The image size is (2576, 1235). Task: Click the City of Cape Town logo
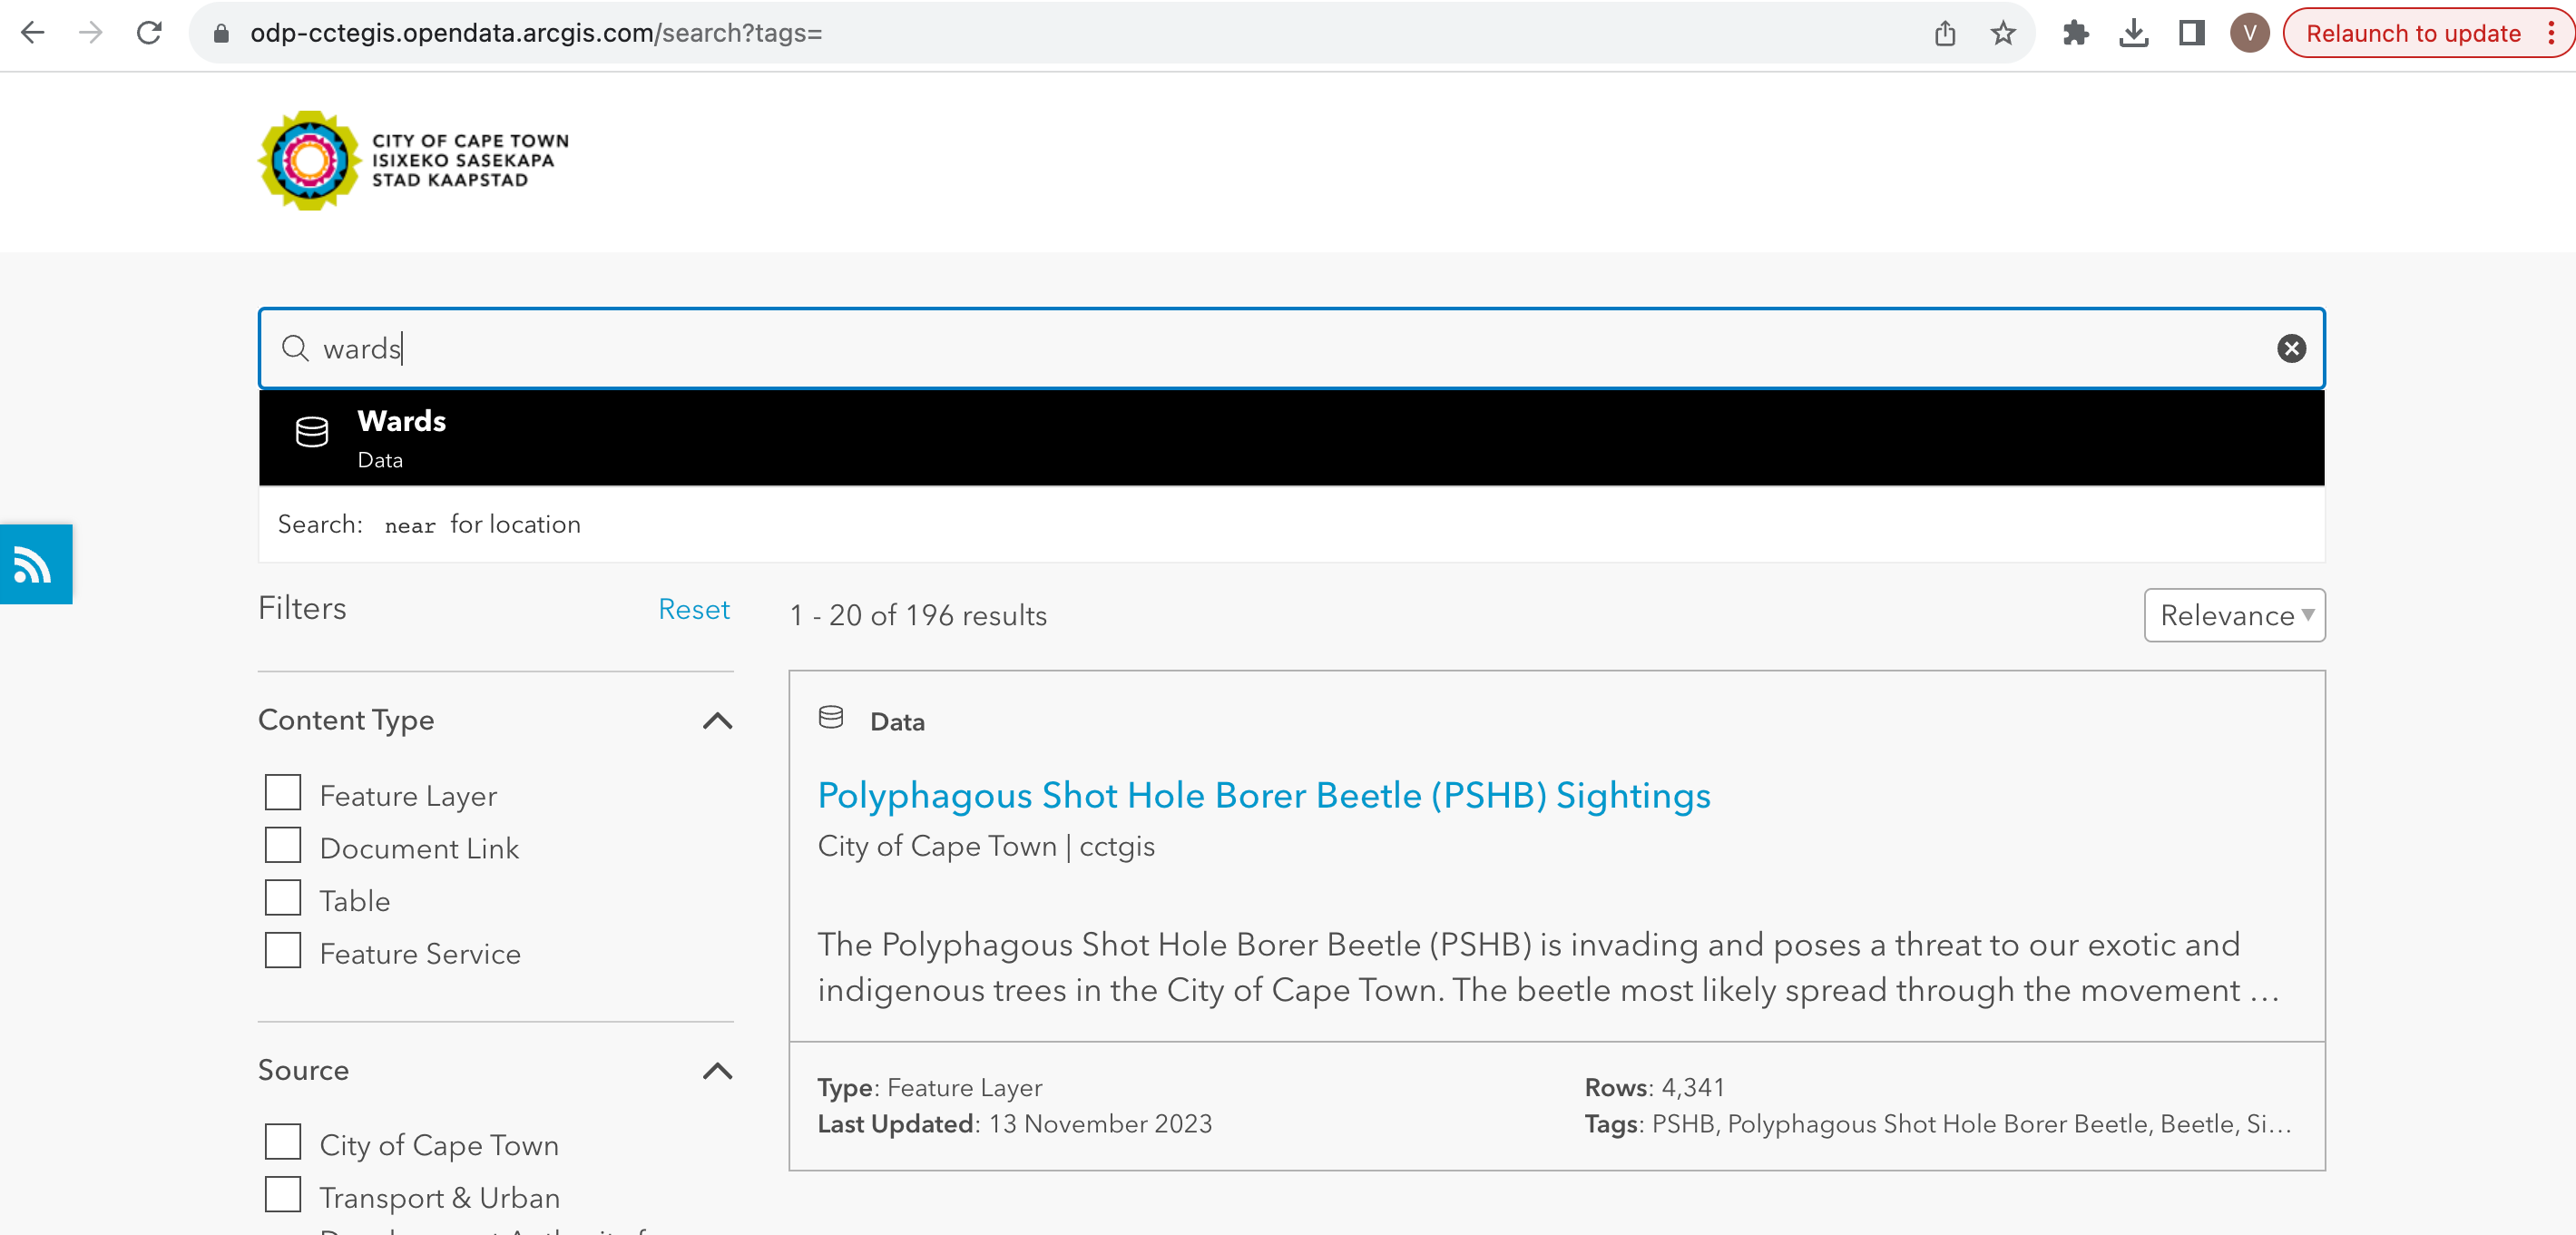coord(413,161)
